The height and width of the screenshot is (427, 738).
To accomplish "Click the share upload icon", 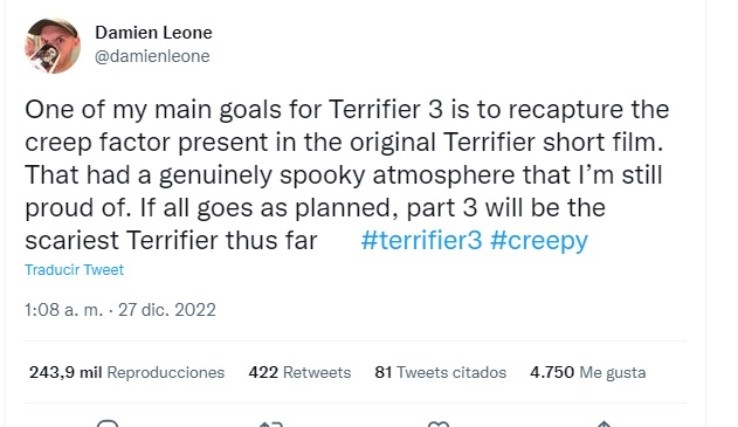I will [602, 423].
